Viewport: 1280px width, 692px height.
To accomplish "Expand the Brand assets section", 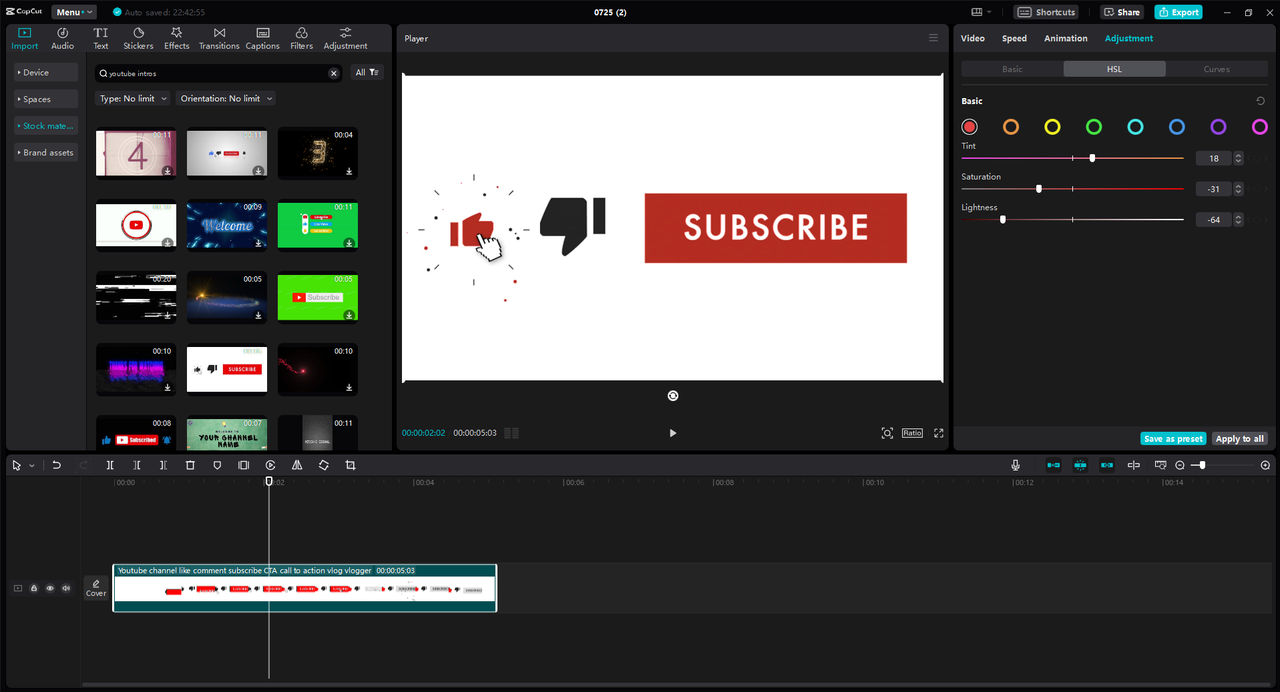I will point(46,152).
